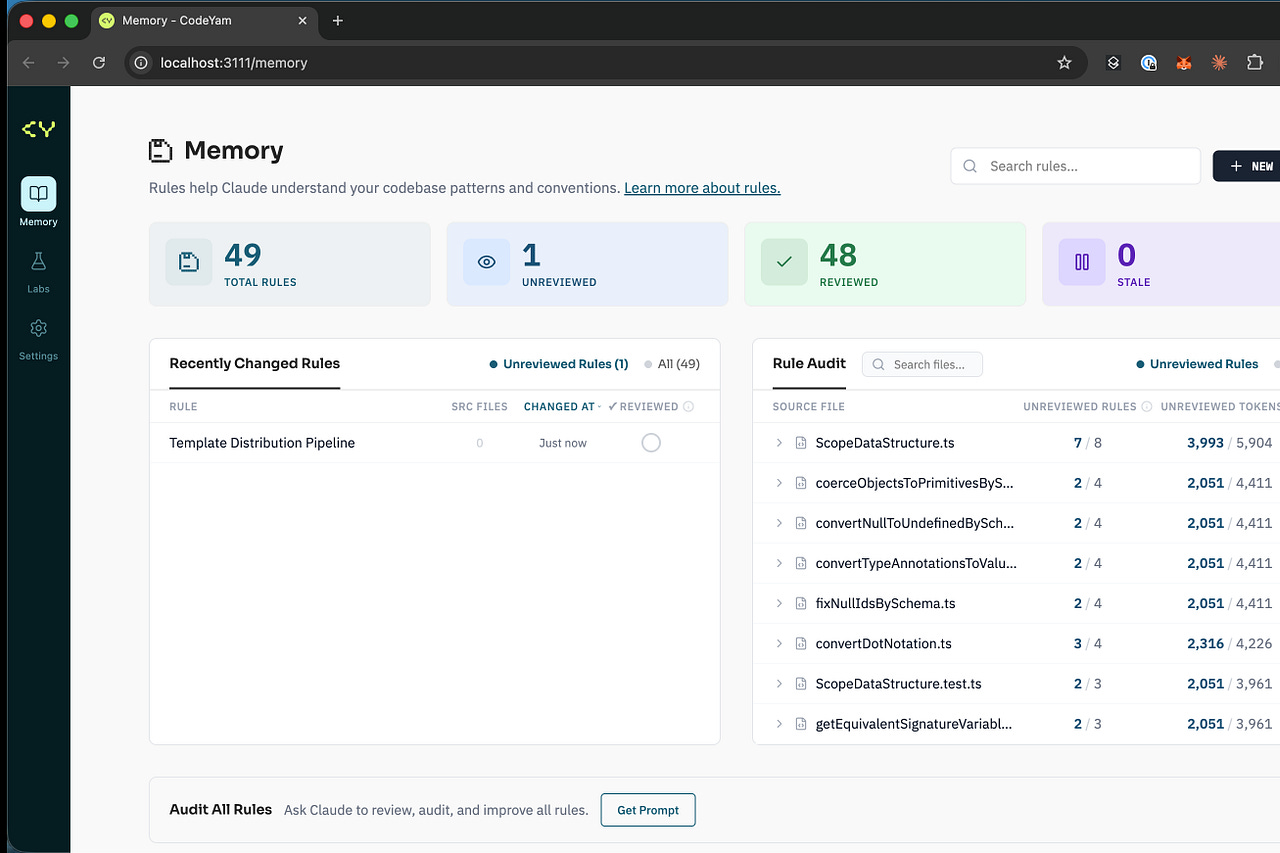Click the New rule button
1280x853 pixels.
(1247, 166)
